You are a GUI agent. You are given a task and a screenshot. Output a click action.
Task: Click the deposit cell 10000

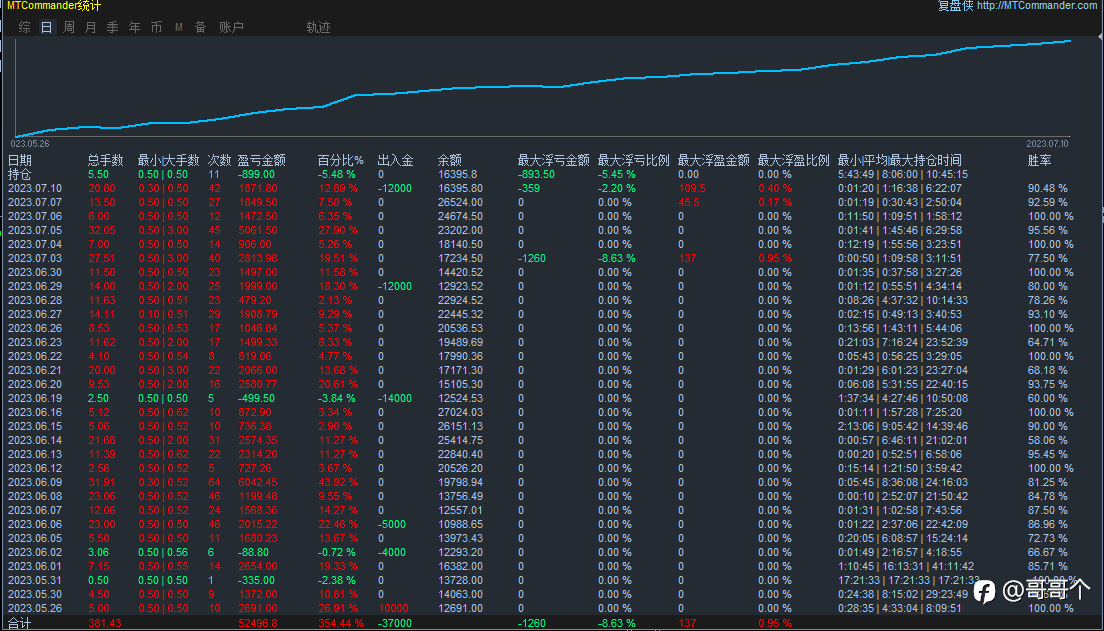(x=393, y=608)
